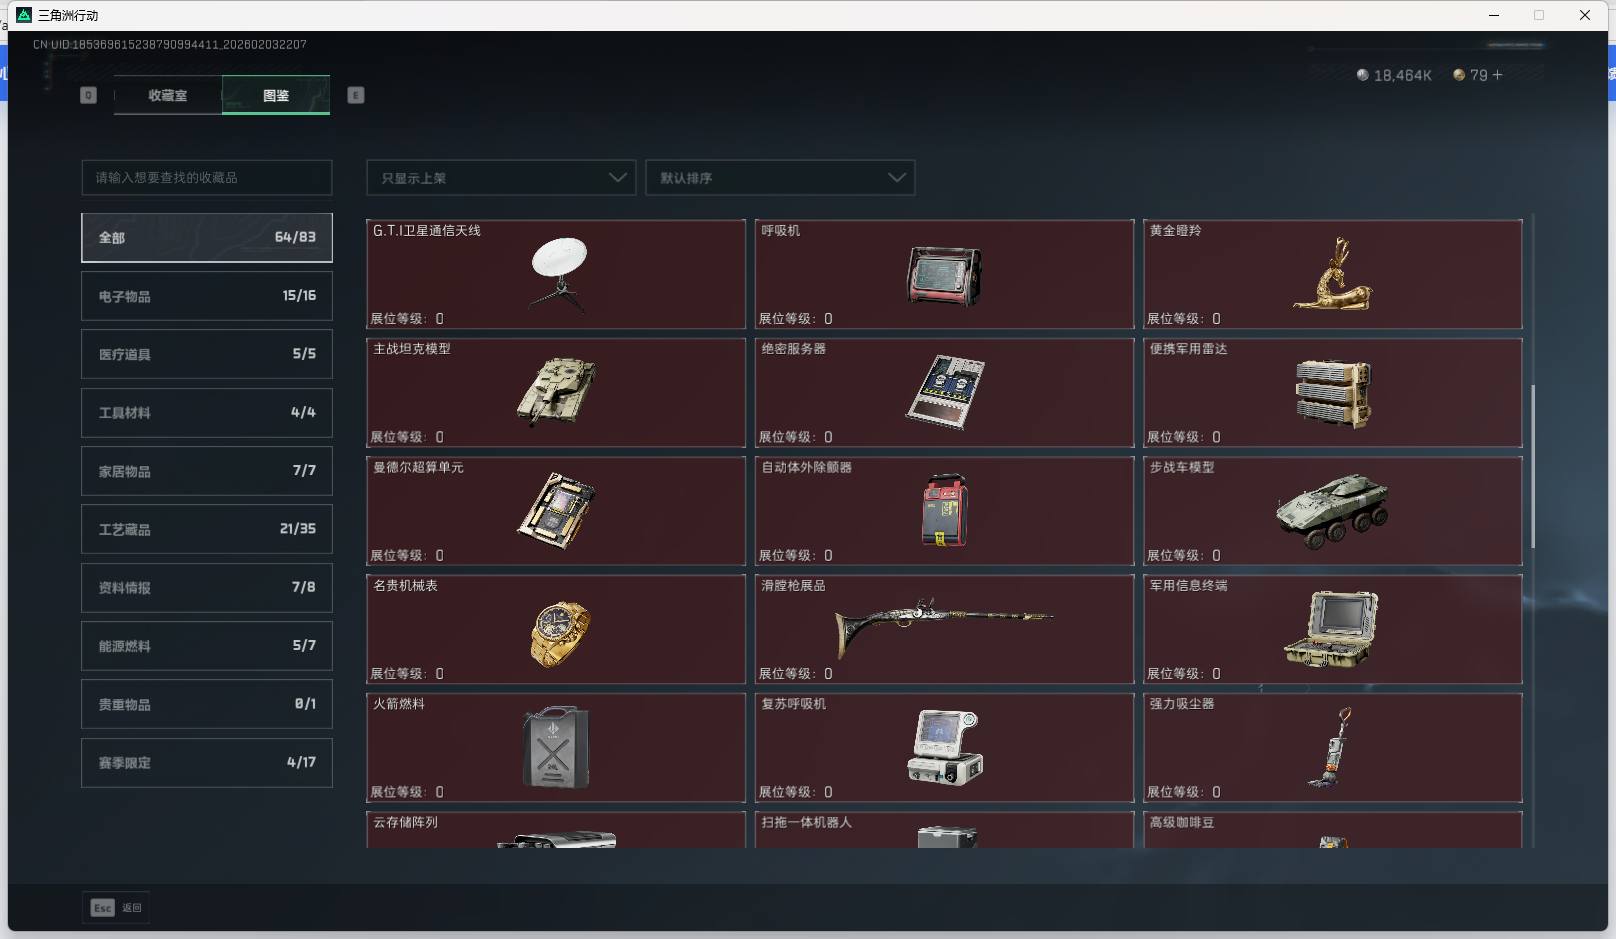Select the 赛季限定 category in sidebar

tap(206, 762)
